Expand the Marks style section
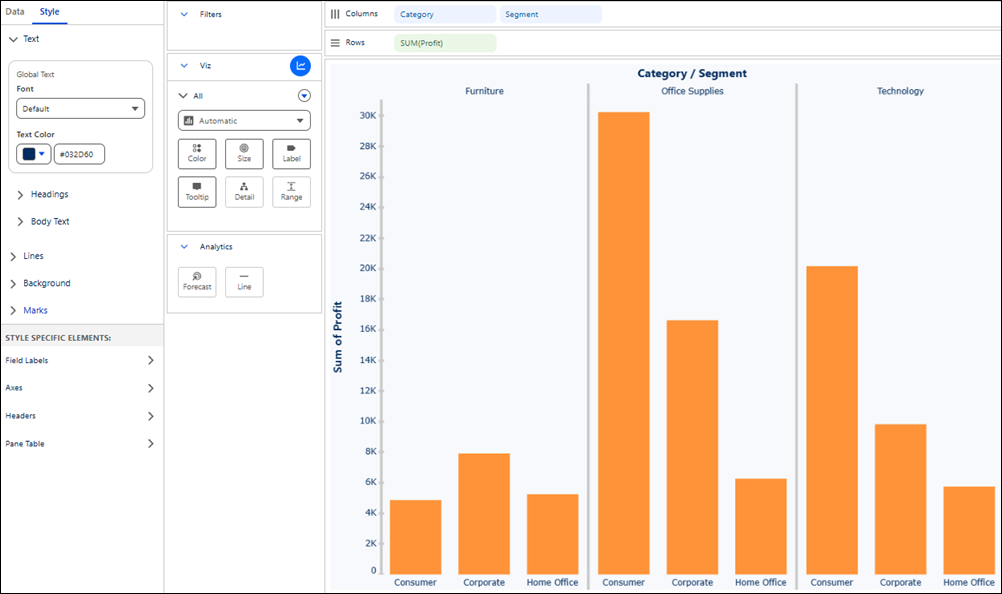Screen dimensions: 1002x594 point(13,310)
